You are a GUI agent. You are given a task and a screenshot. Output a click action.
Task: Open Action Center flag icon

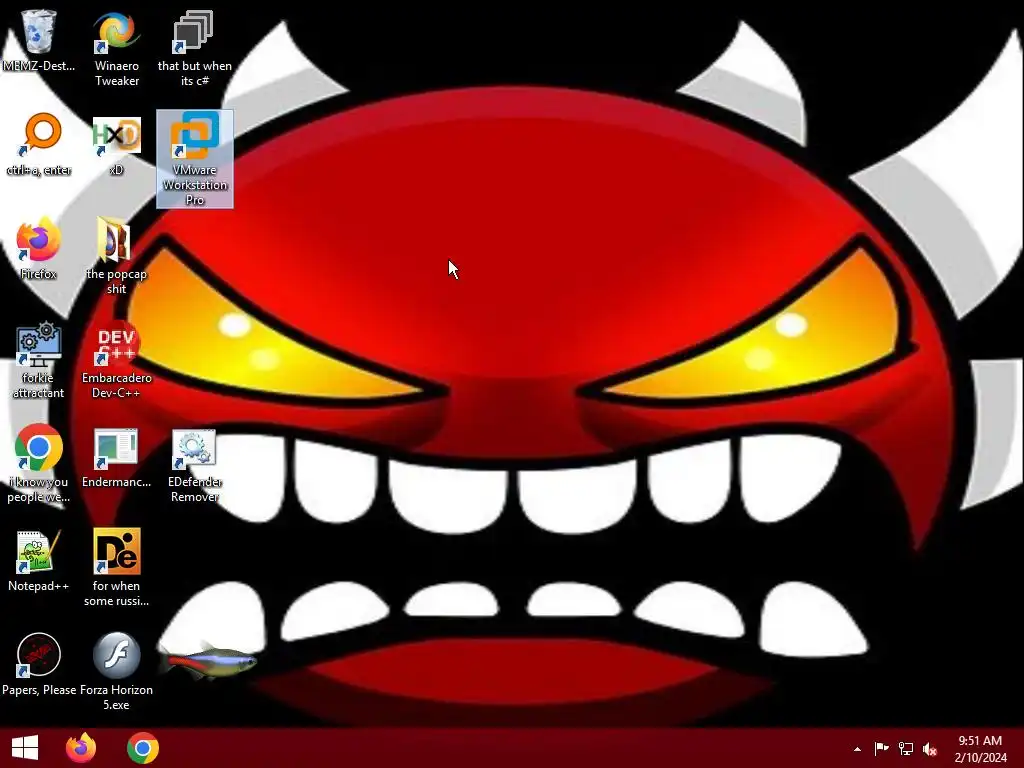pos(882,749)
